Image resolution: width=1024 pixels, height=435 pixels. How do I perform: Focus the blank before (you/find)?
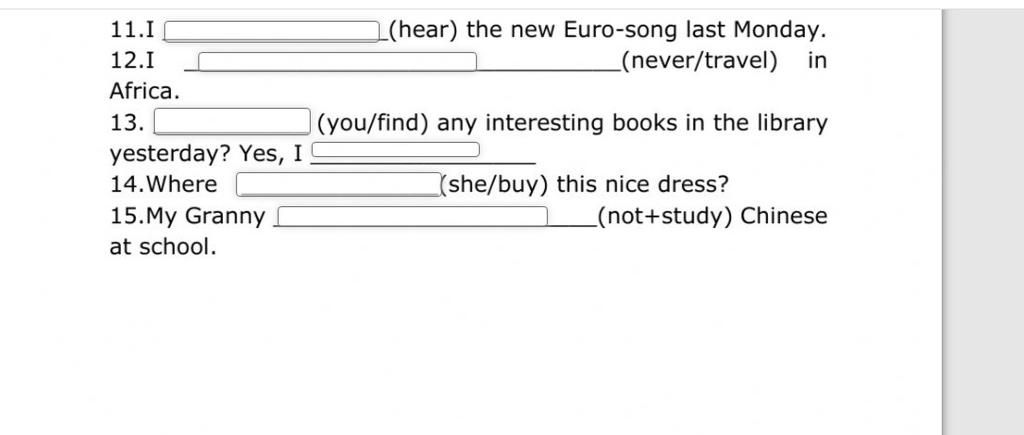point(232,121)
